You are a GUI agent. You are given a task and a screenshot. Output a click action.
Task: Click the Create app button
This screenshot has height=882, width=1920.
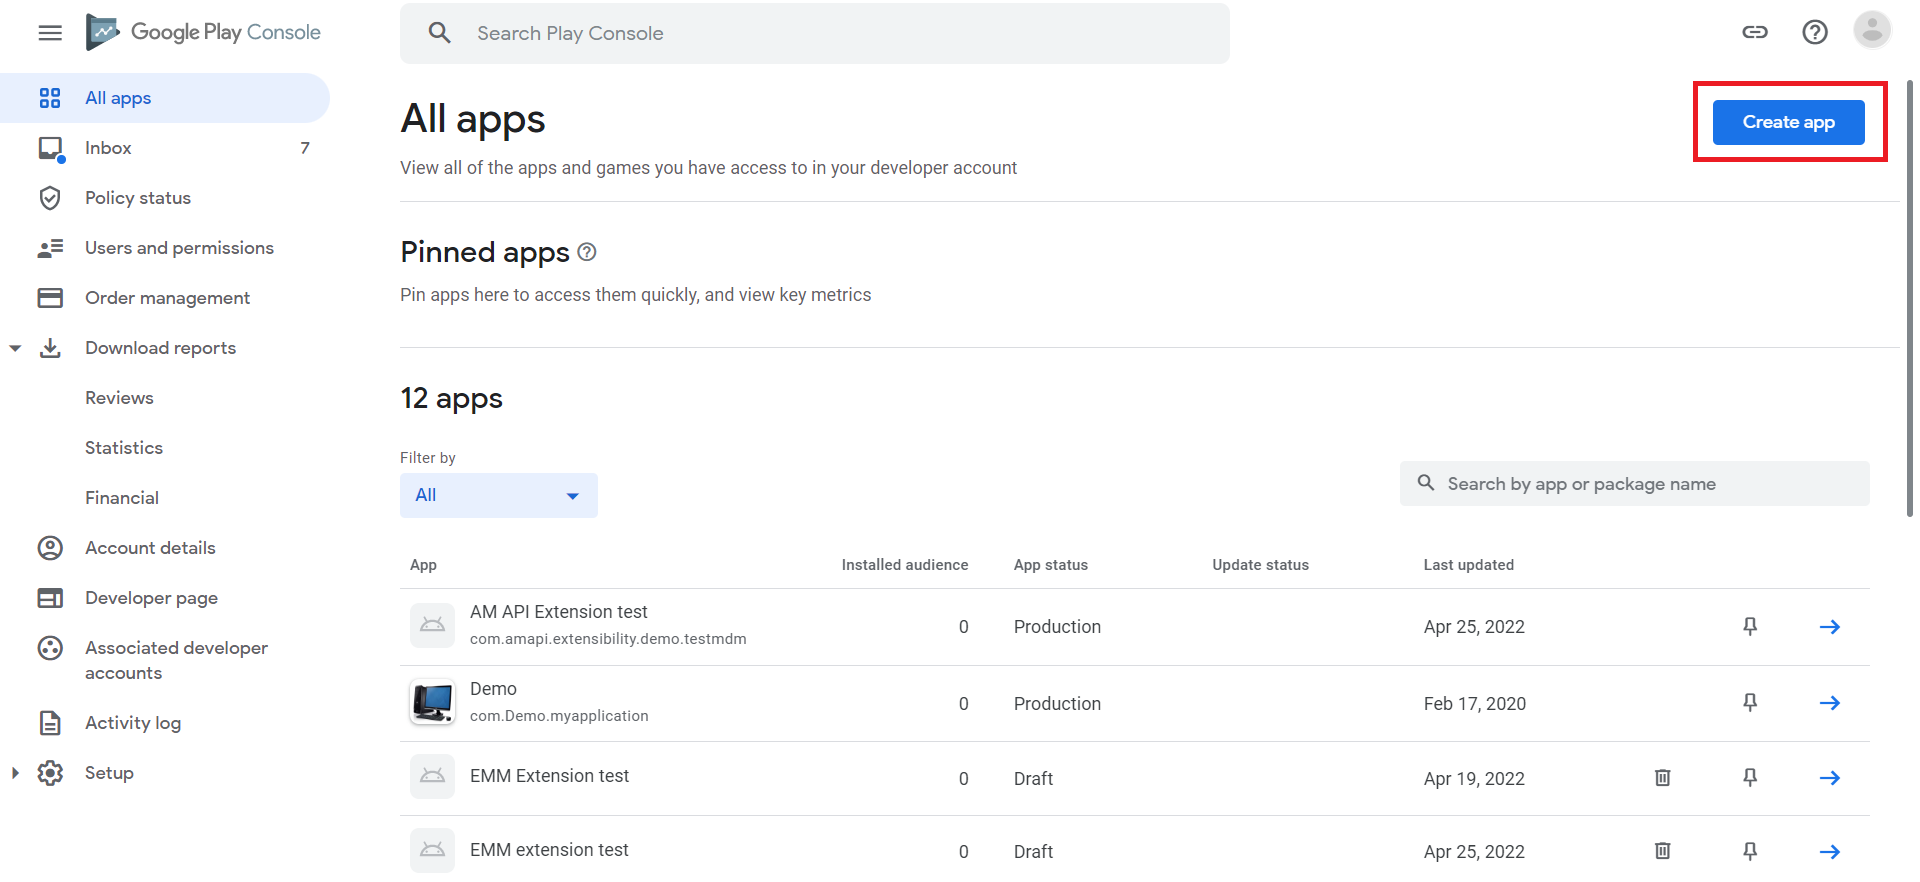[1788, 122]
